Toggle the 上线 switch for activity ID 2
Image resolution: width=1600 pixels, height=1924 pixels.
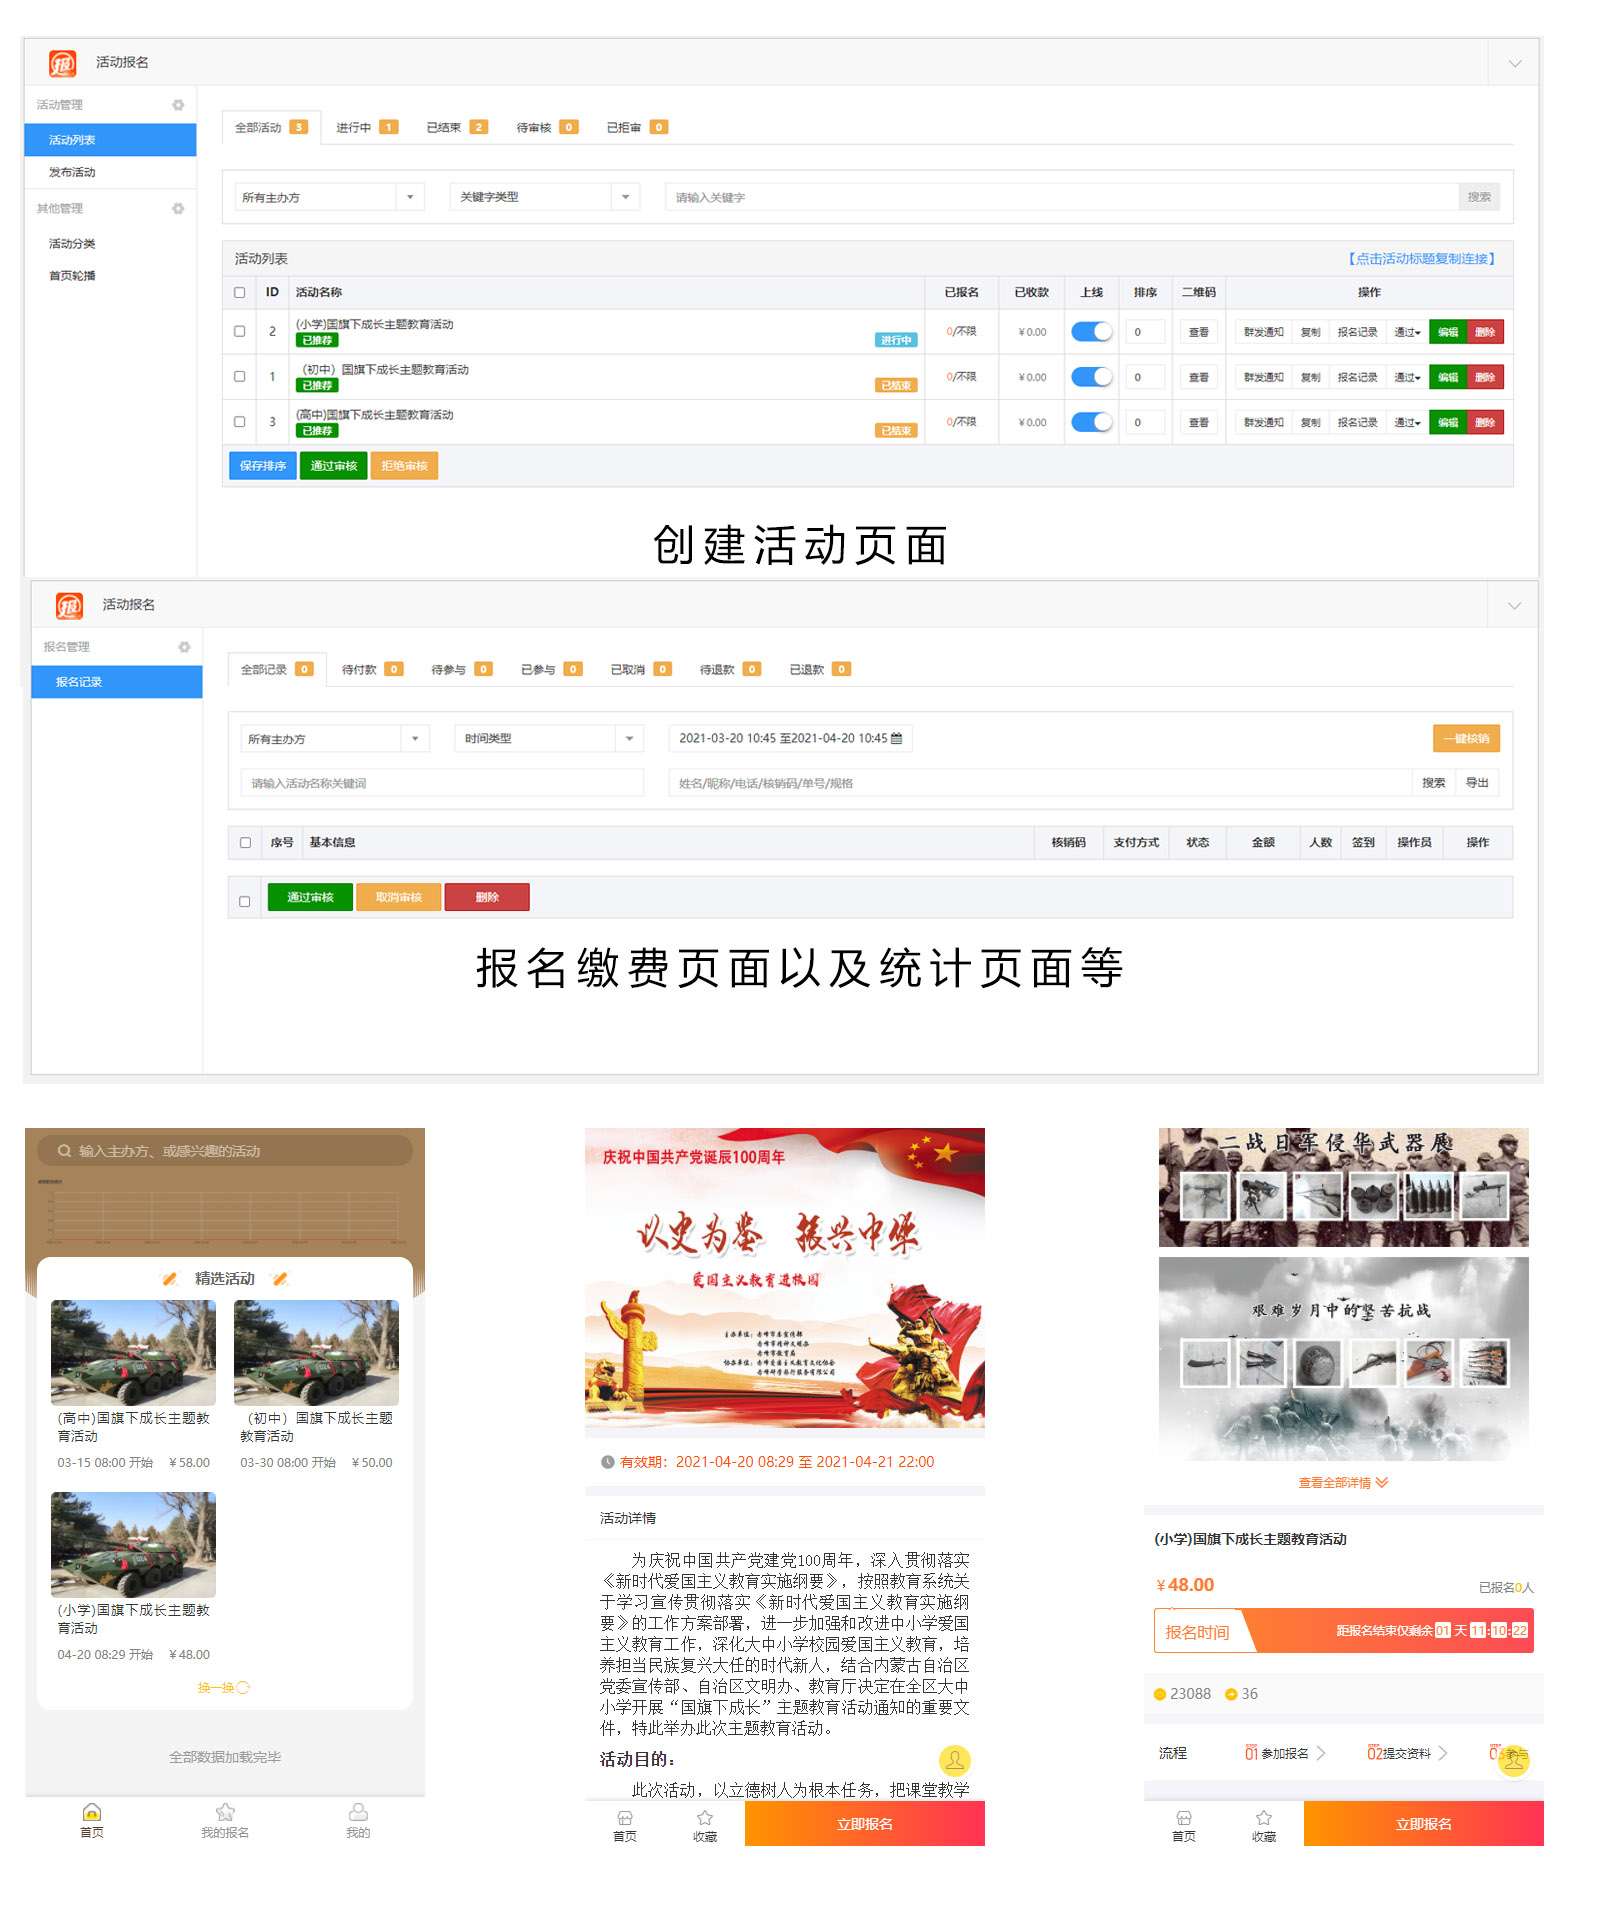[x=1091, y=332]
